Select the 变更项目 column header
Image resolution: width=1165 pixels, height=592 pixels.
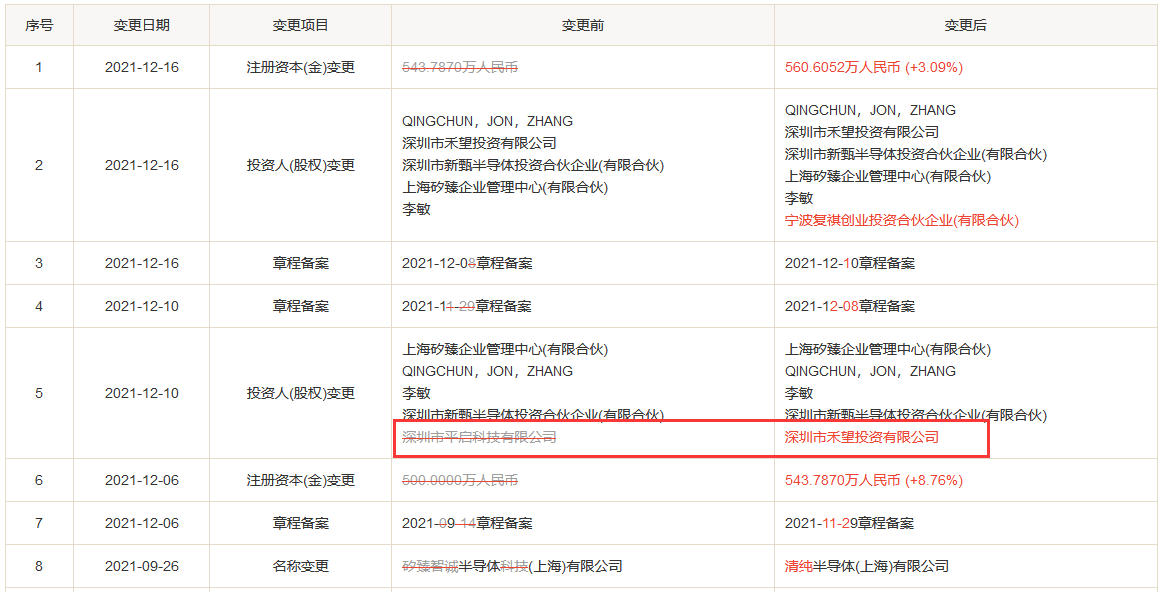300,25
